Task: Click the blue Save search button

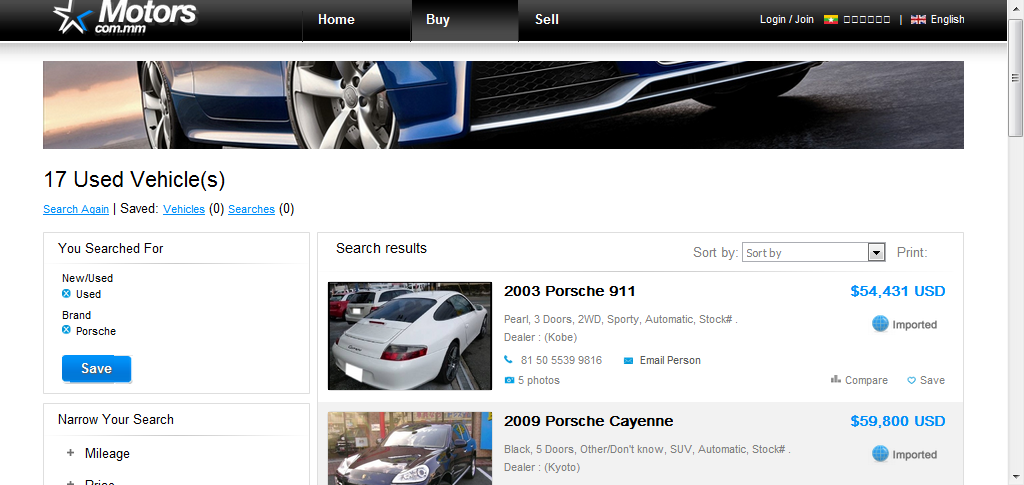Action: point(97,369)
